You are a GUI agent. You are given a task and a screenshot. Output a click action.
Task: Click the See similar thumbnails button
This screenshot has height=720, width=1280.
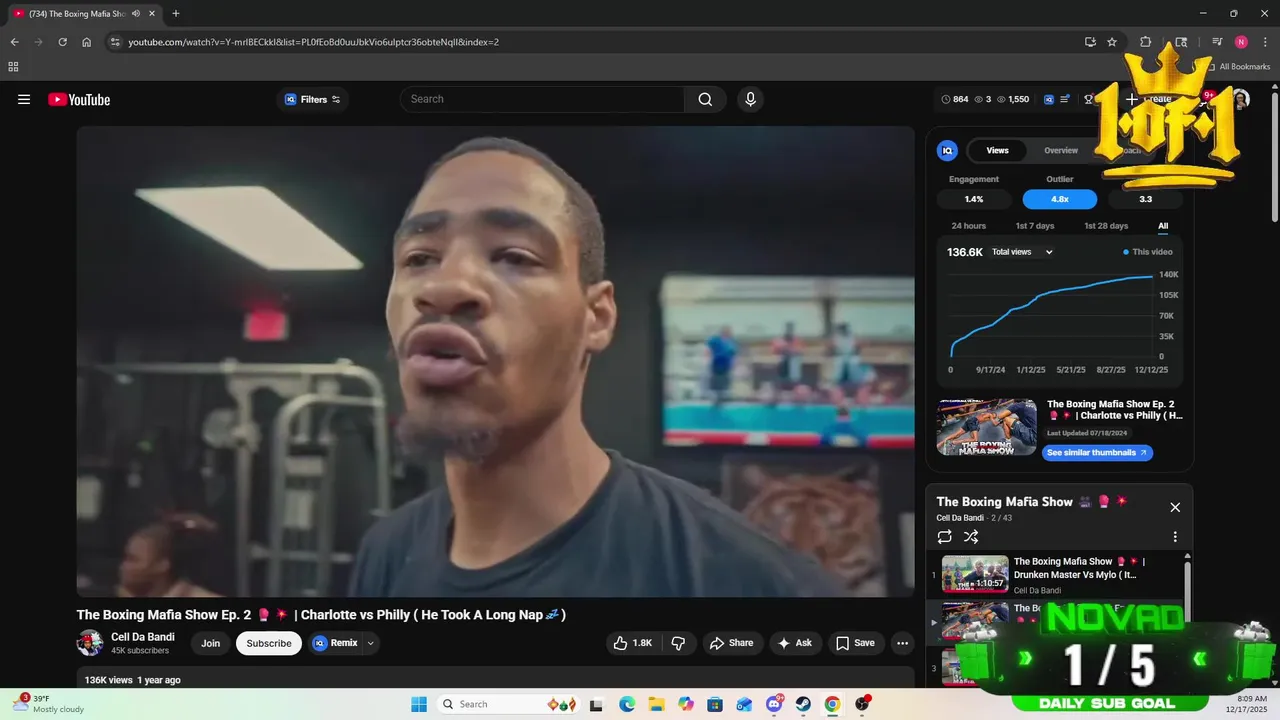click(1097, 452)
